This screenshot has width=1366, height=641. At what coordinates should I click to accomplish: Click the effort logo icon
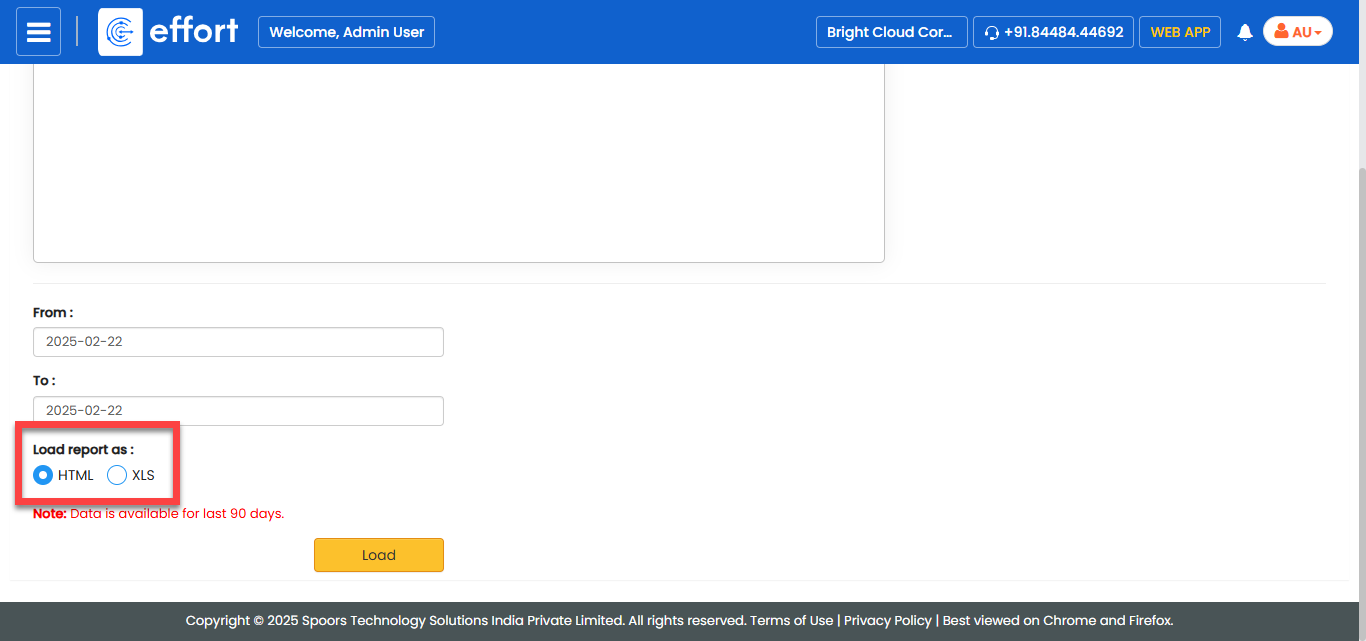[x=120, y=32]
